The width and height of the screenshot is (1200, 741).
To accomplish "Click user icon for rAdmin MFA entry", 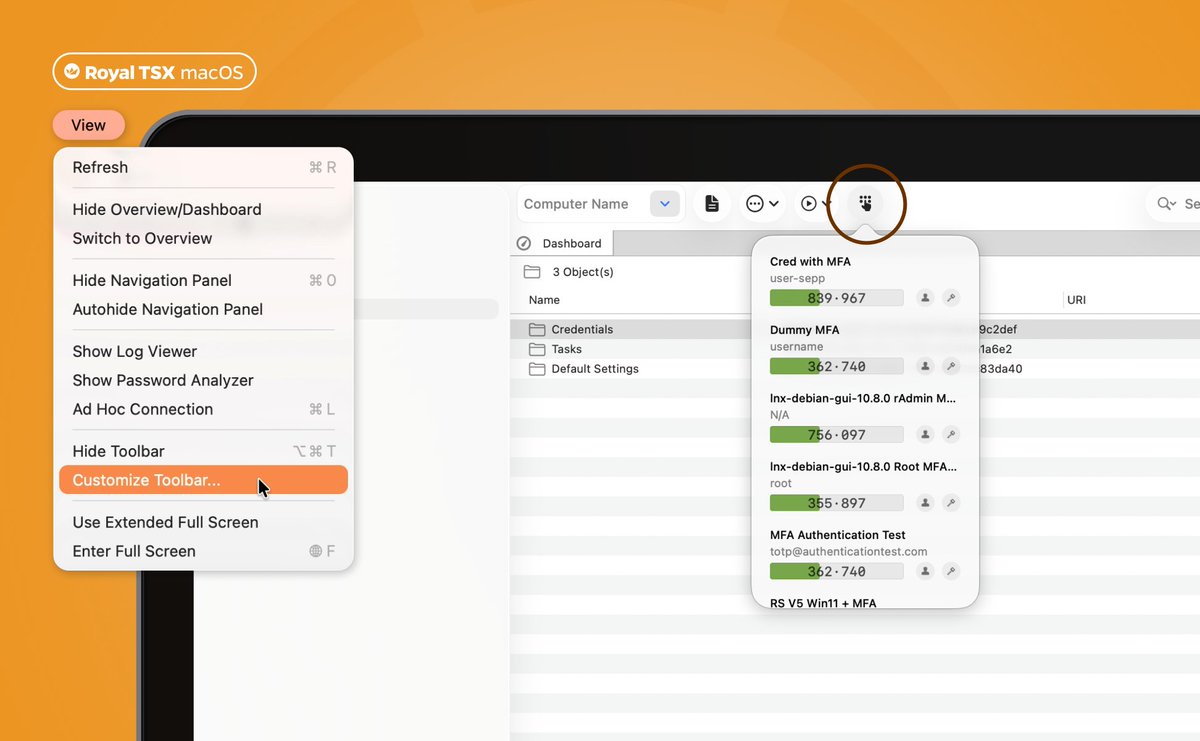I will (x=925, y=435).
